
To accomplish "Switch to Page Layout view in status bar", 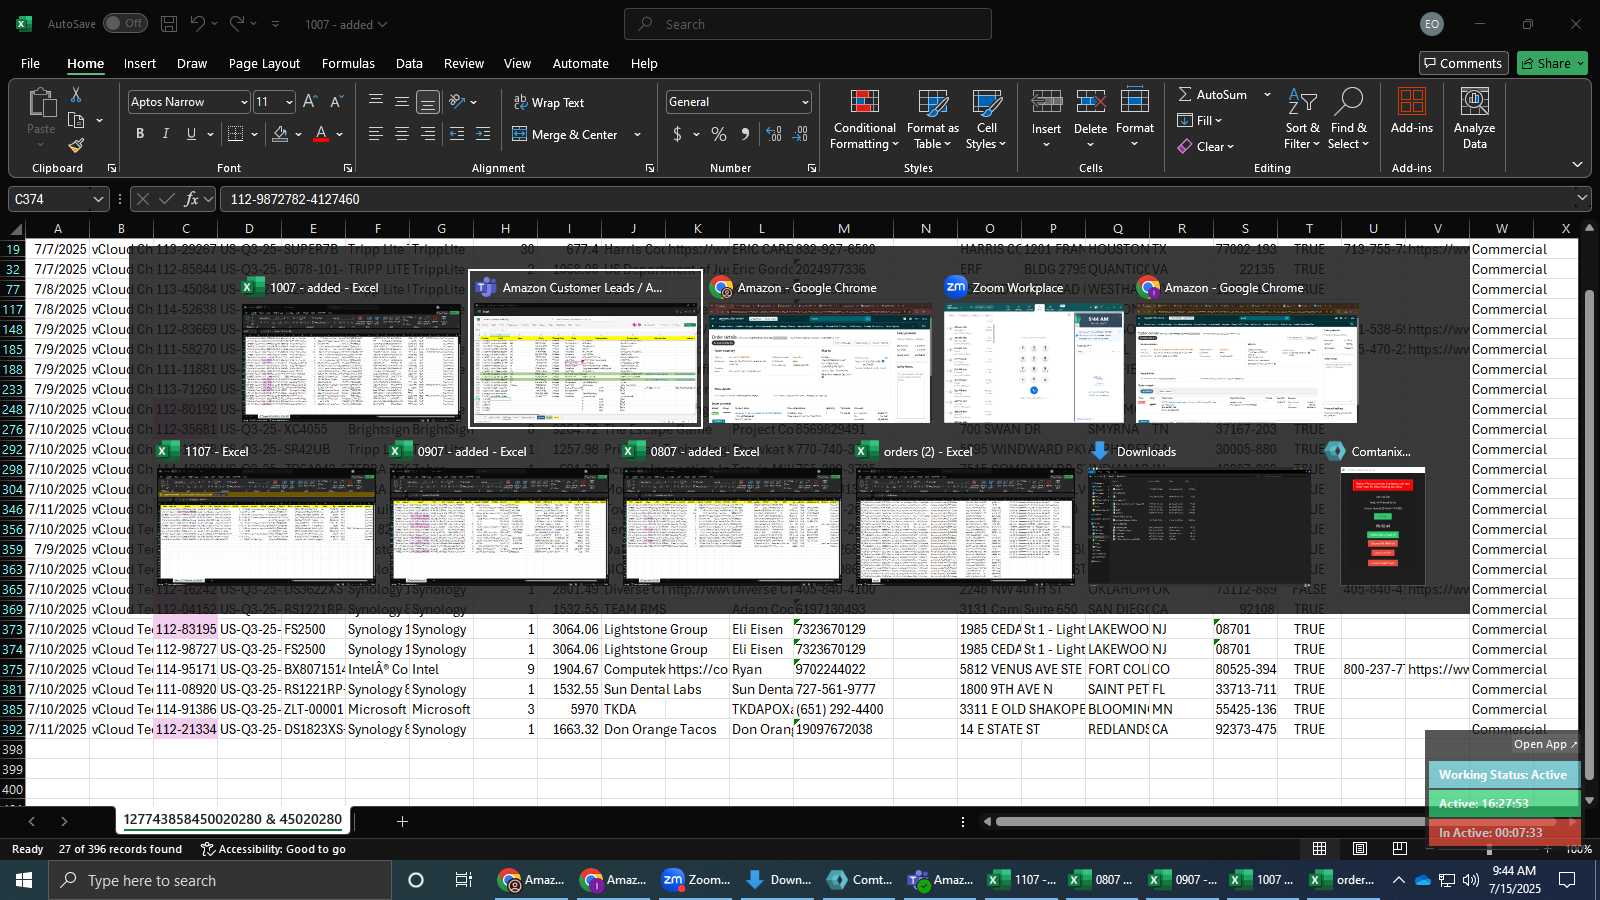I will coord(1360,848).
